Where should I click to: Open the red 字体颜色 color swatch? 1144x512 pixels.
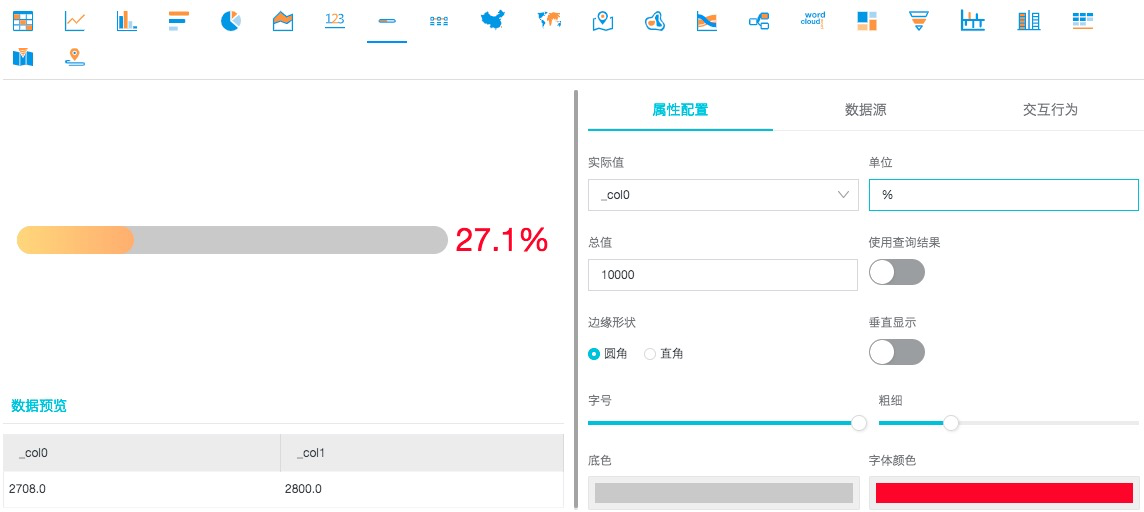(x=1004, y=493)
